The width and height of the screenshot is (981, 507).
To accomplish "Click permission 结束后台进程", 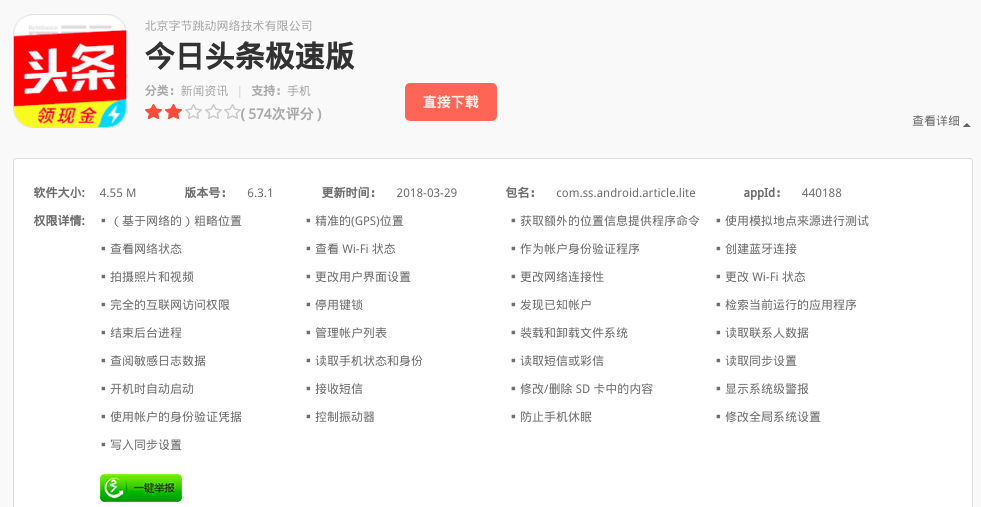I will coord(146,333).
